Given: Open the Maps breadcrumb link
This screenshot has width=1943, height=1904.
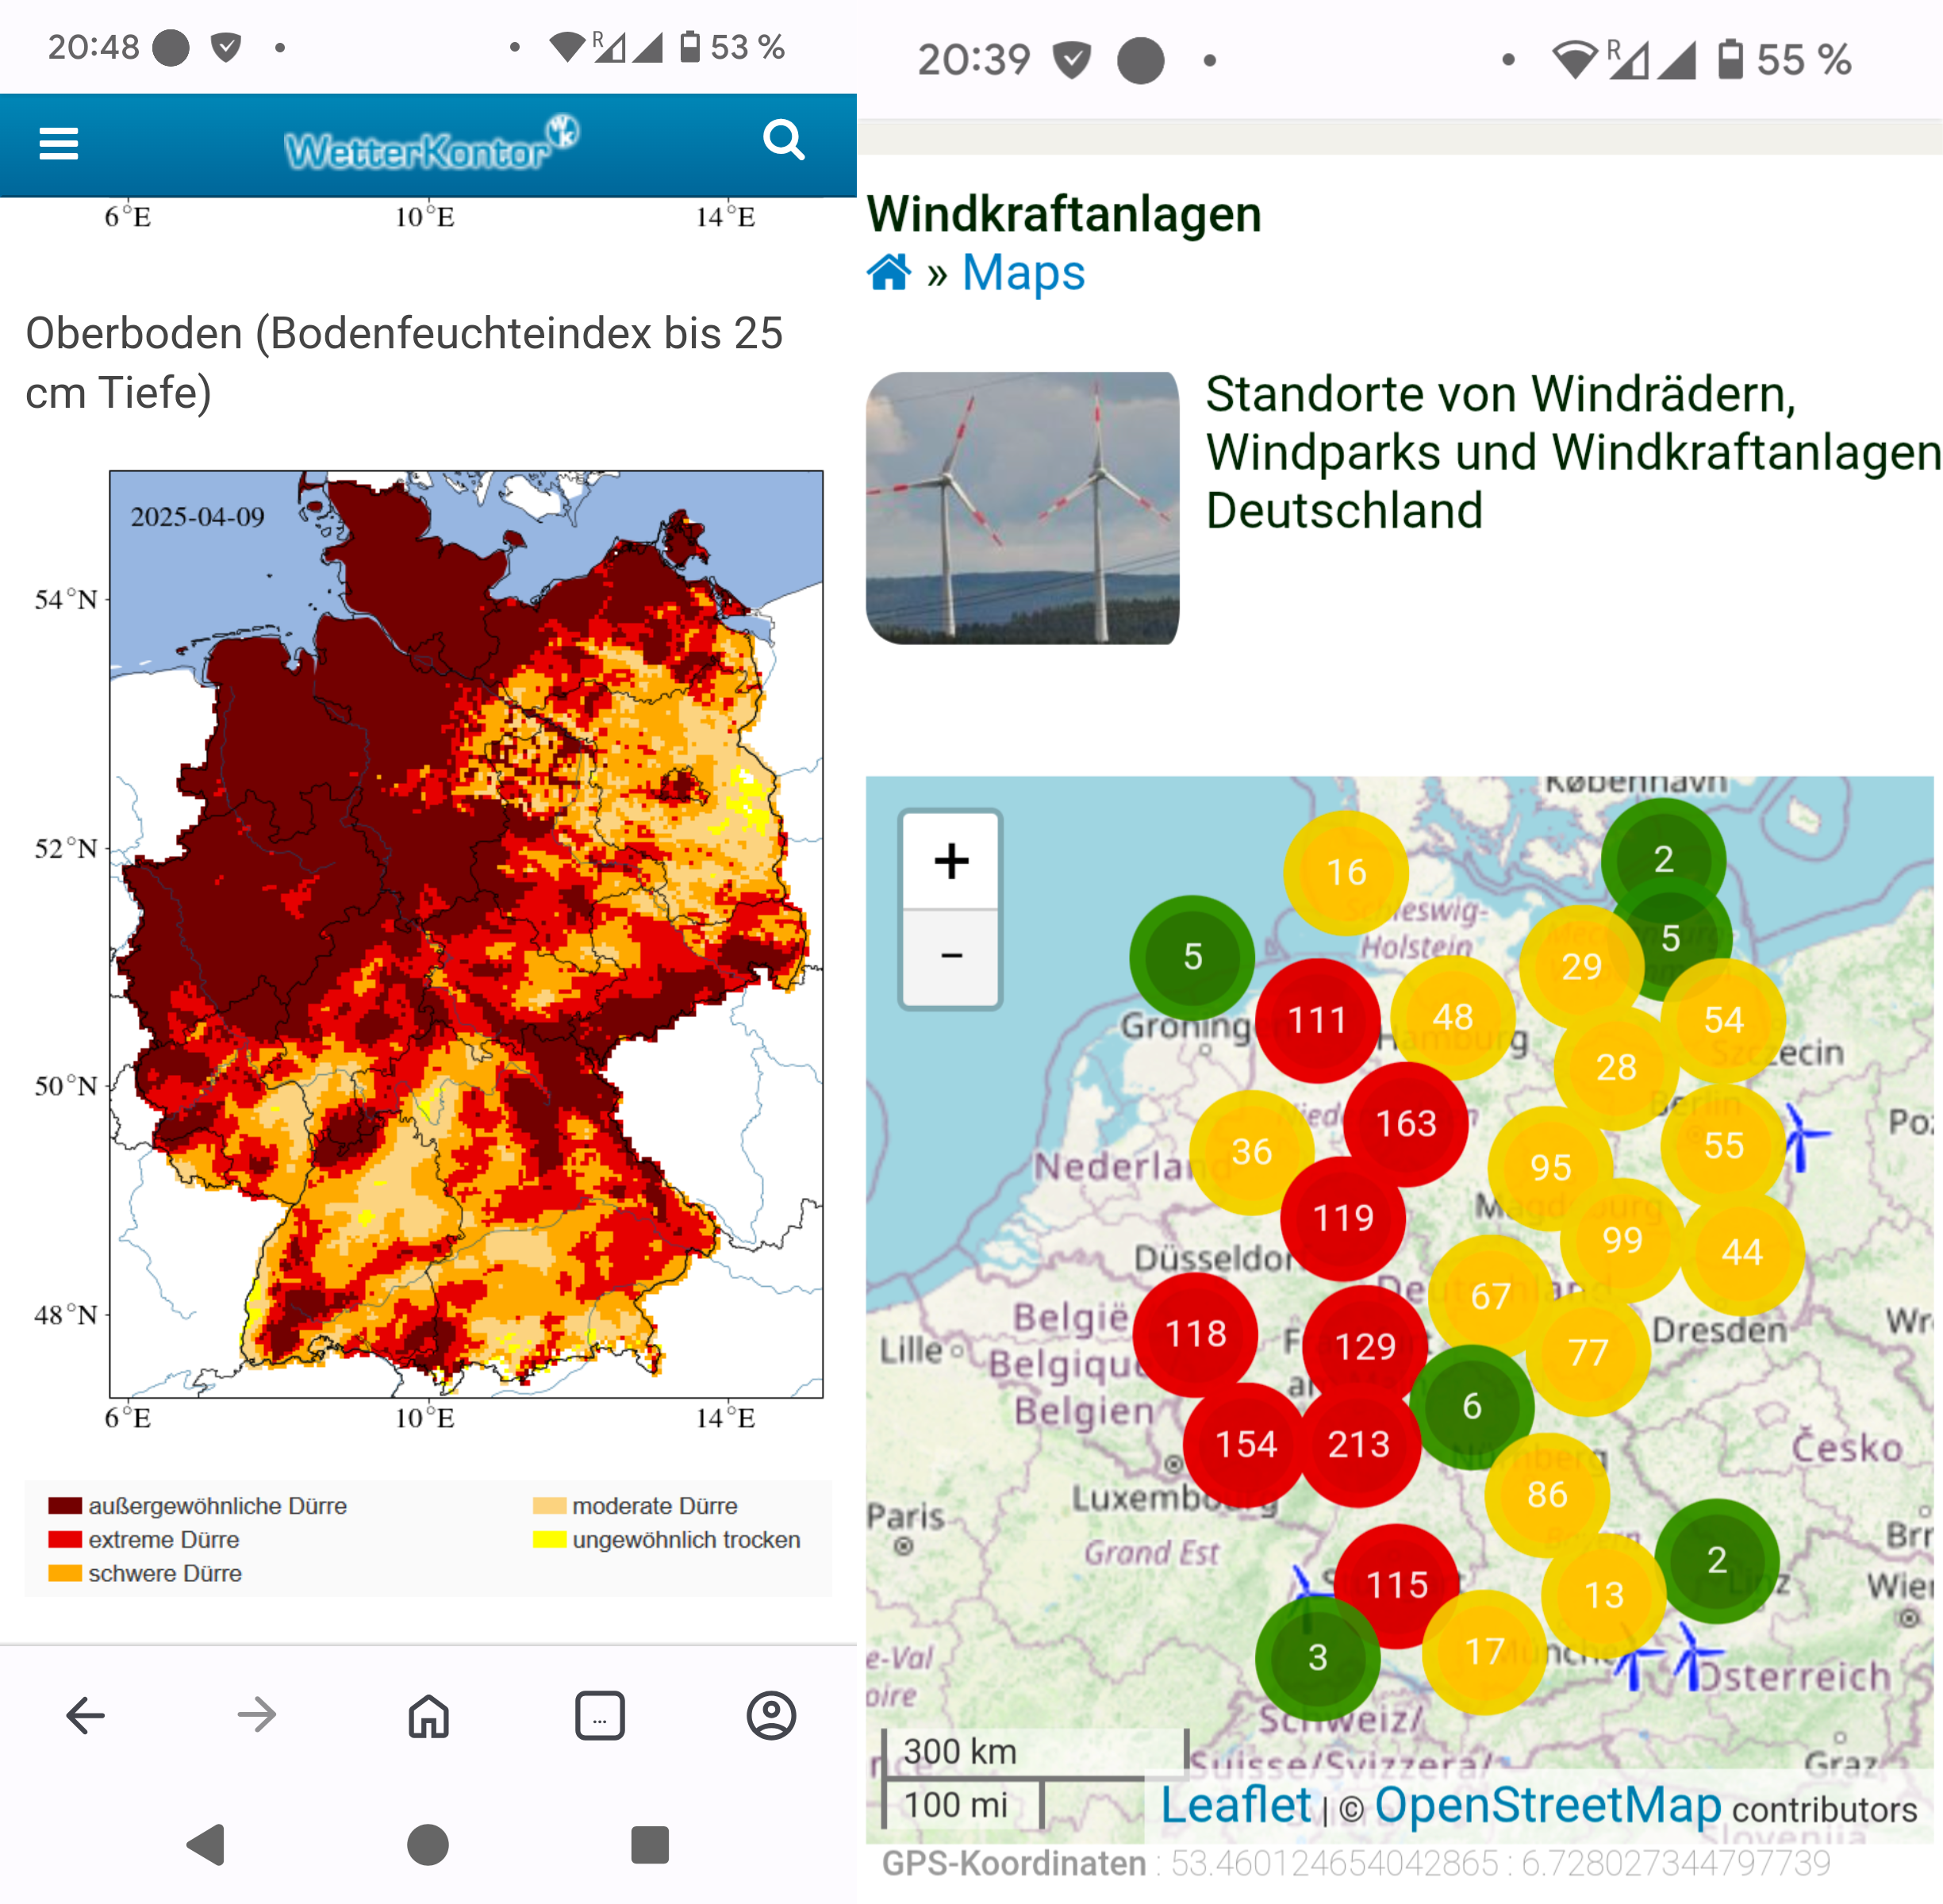Looking at the screenshot, I should (x=1023, y=272).
